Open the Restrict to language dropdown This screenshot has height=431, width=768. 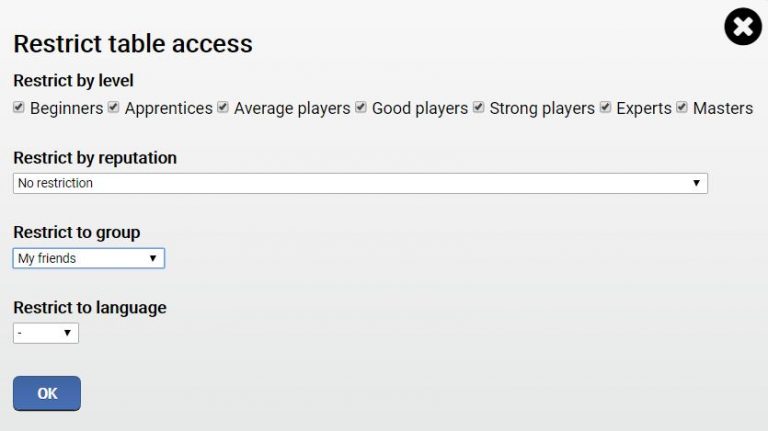(x=46, y=333)
